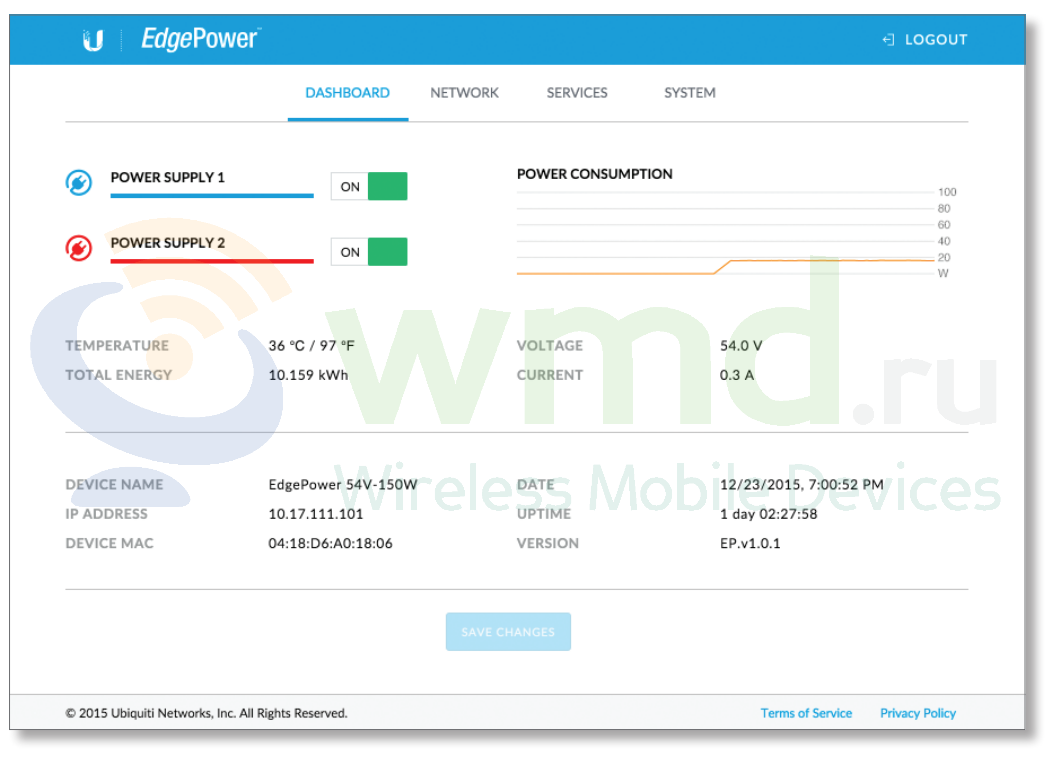Click the 100 mark on the graph axis
The width and height of the screenshot is (1052, 760).
[947, 192]
